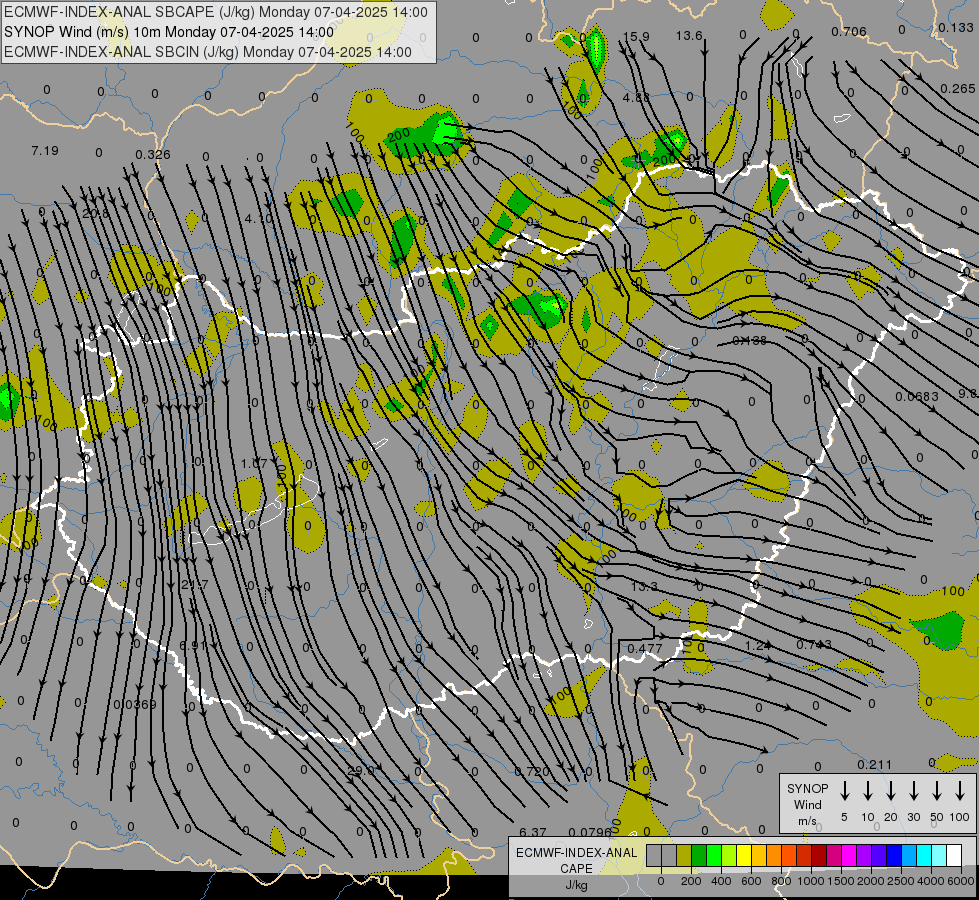Click the 0.211 value on the map
979x900 pixels.
tap(874, 764)
